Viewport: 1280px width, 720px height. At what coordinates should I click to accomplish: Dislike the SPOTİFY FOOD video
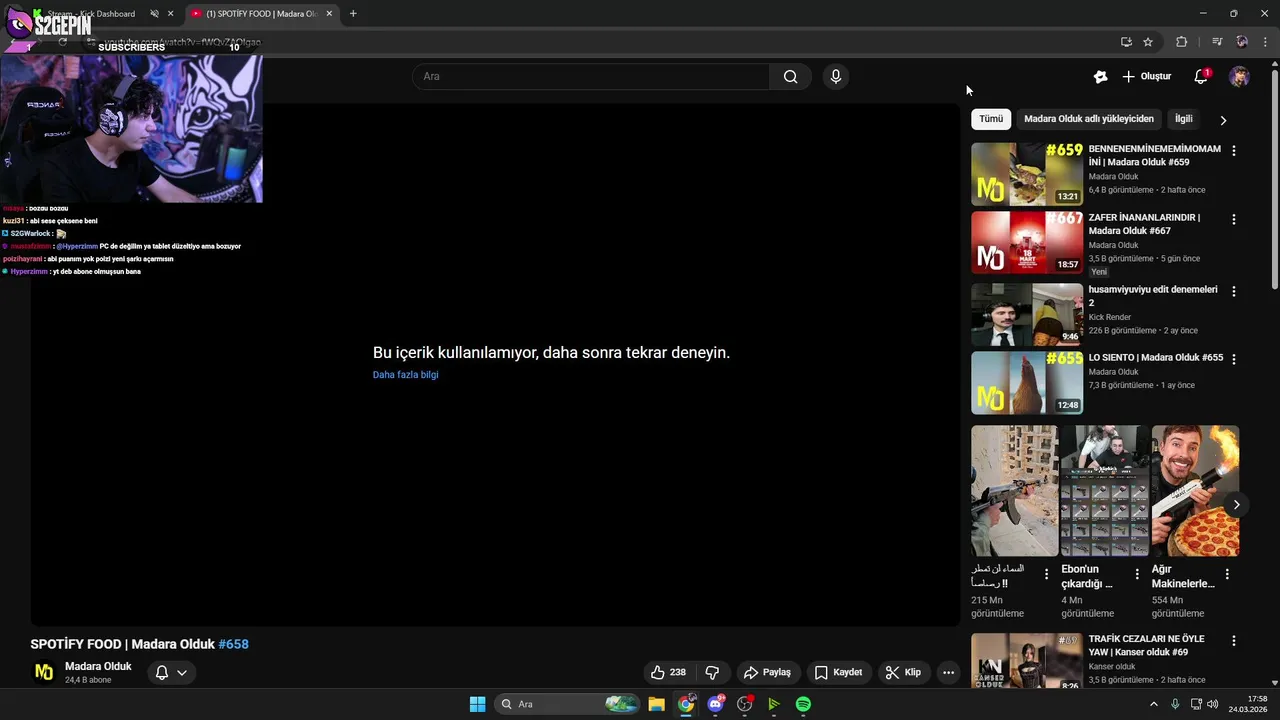tap(712, 673)
